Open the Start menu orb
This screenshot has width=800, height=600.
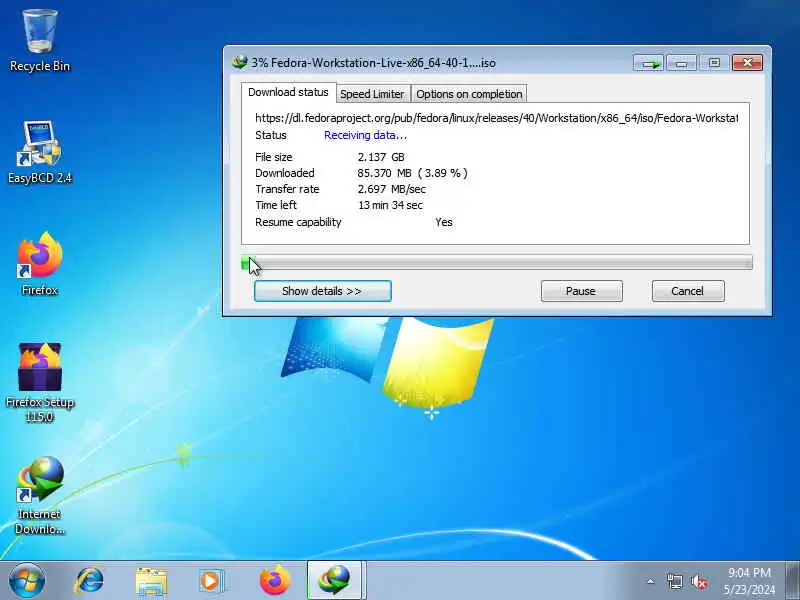[27, 581]
